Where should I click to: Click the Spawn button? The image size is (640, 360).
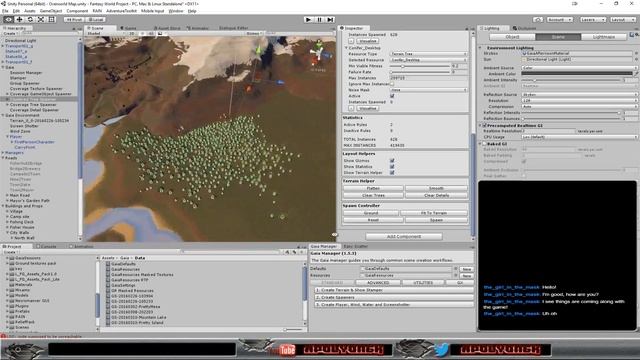coord(436,220)
